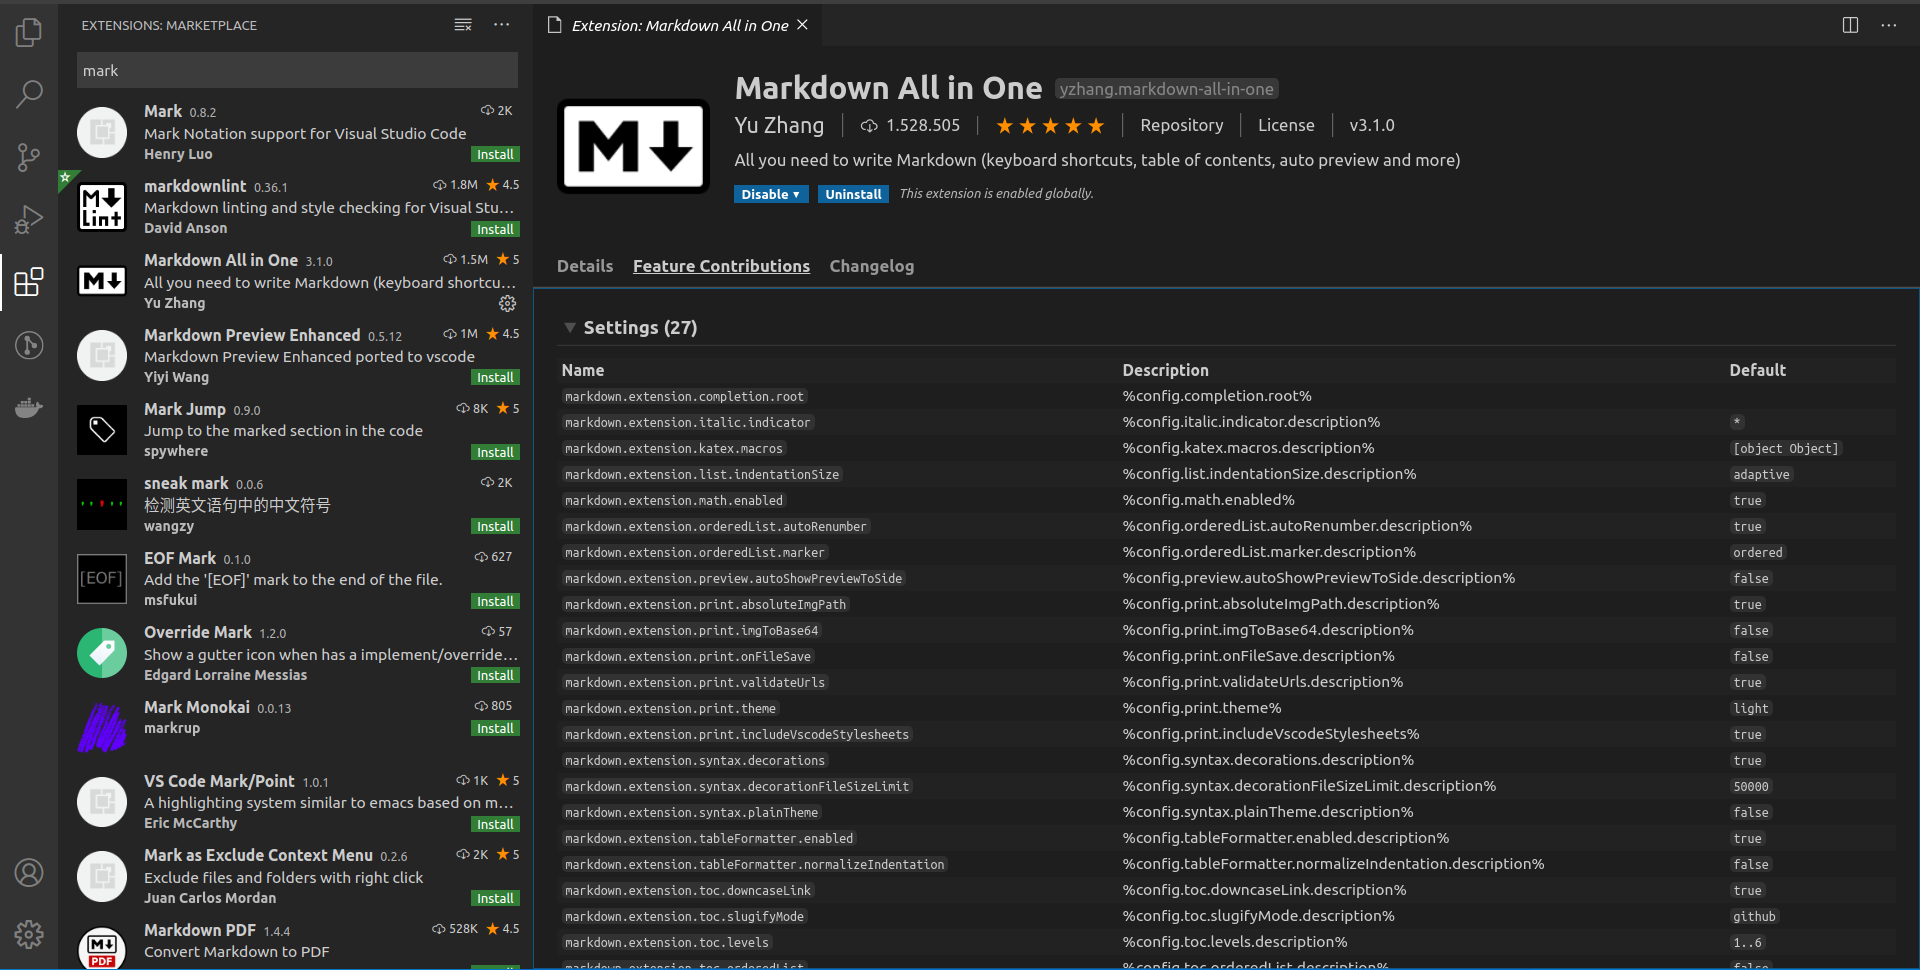Close the Markdown All in One tab
Viewport: 1920px width, 970px height.
tap(802, 25)
